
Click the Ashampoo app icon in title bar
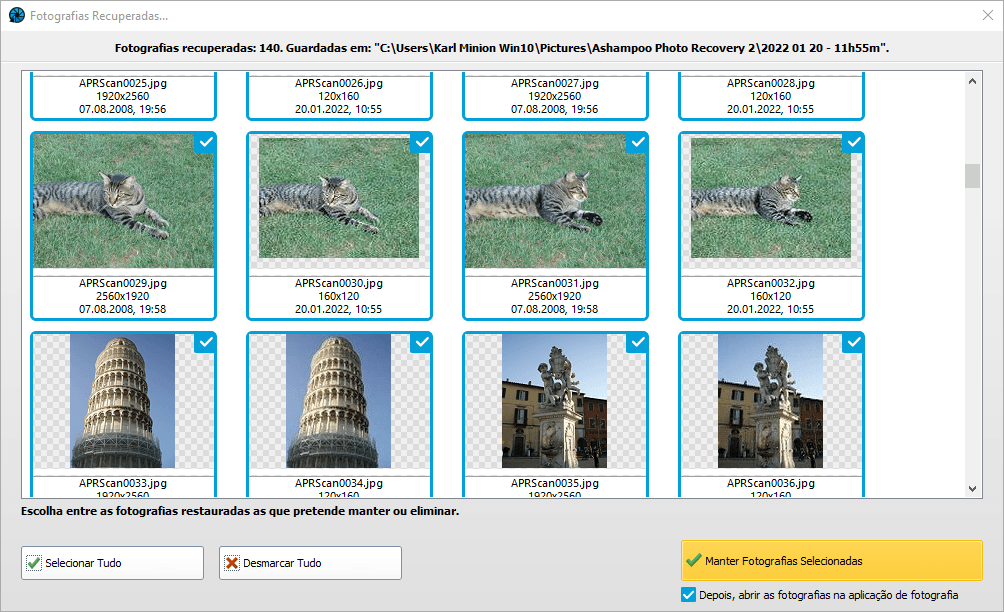click(16, 15)
